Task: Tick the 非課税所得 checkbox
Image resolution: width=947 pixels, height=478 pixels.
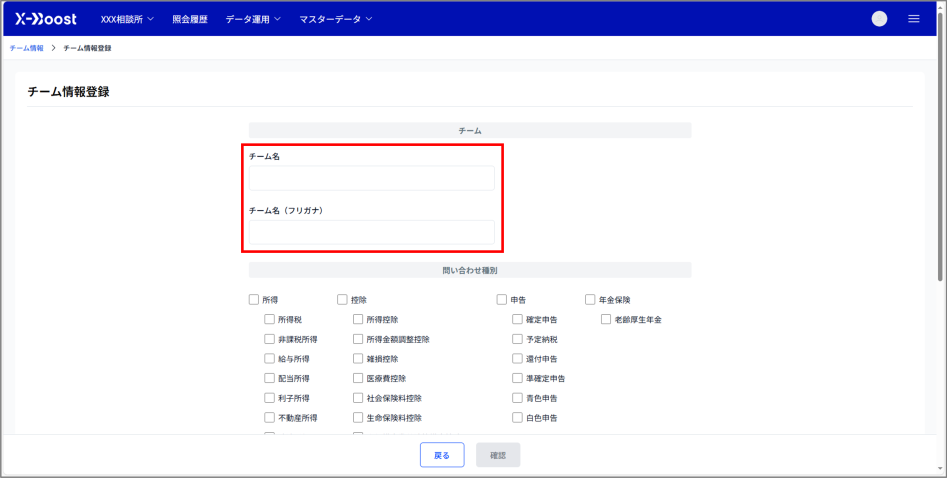Action: pyautogui.click(x=269, y=339)
